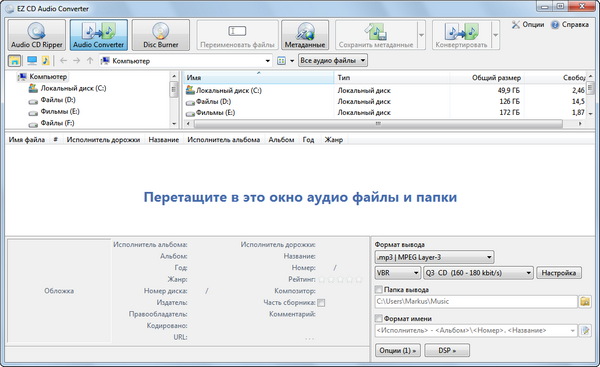Click the output folder path field

pyautogui.click(x=476, y=302)
